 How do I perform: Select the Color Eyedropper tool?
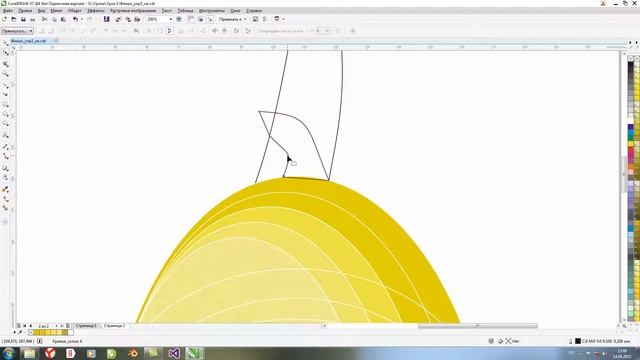click(x=5, y=189)
